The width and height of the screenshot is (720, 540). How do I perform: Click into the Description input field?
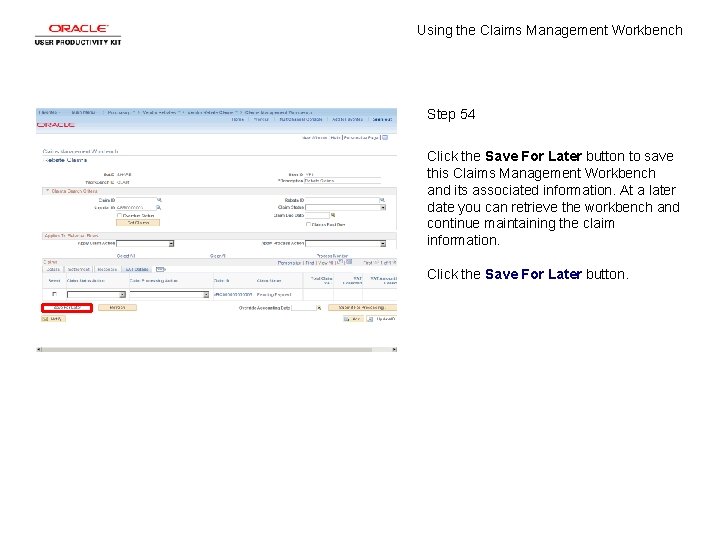(343, 180)
